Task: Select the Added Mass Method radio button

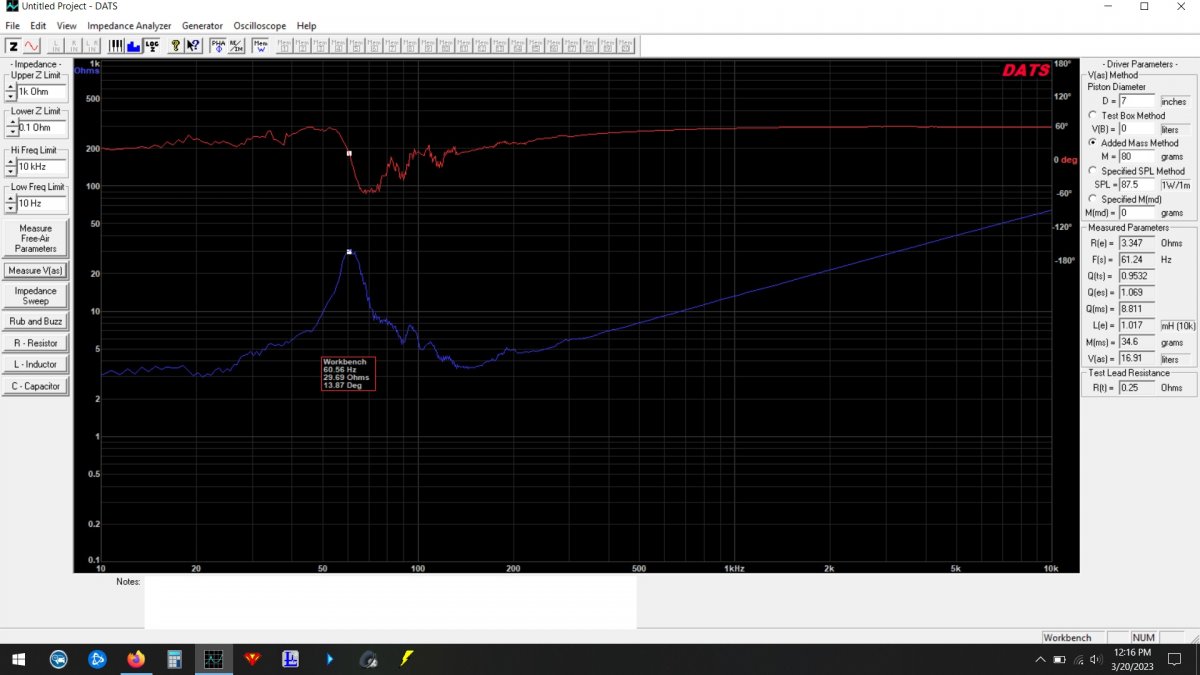Action: point(1093,143)
